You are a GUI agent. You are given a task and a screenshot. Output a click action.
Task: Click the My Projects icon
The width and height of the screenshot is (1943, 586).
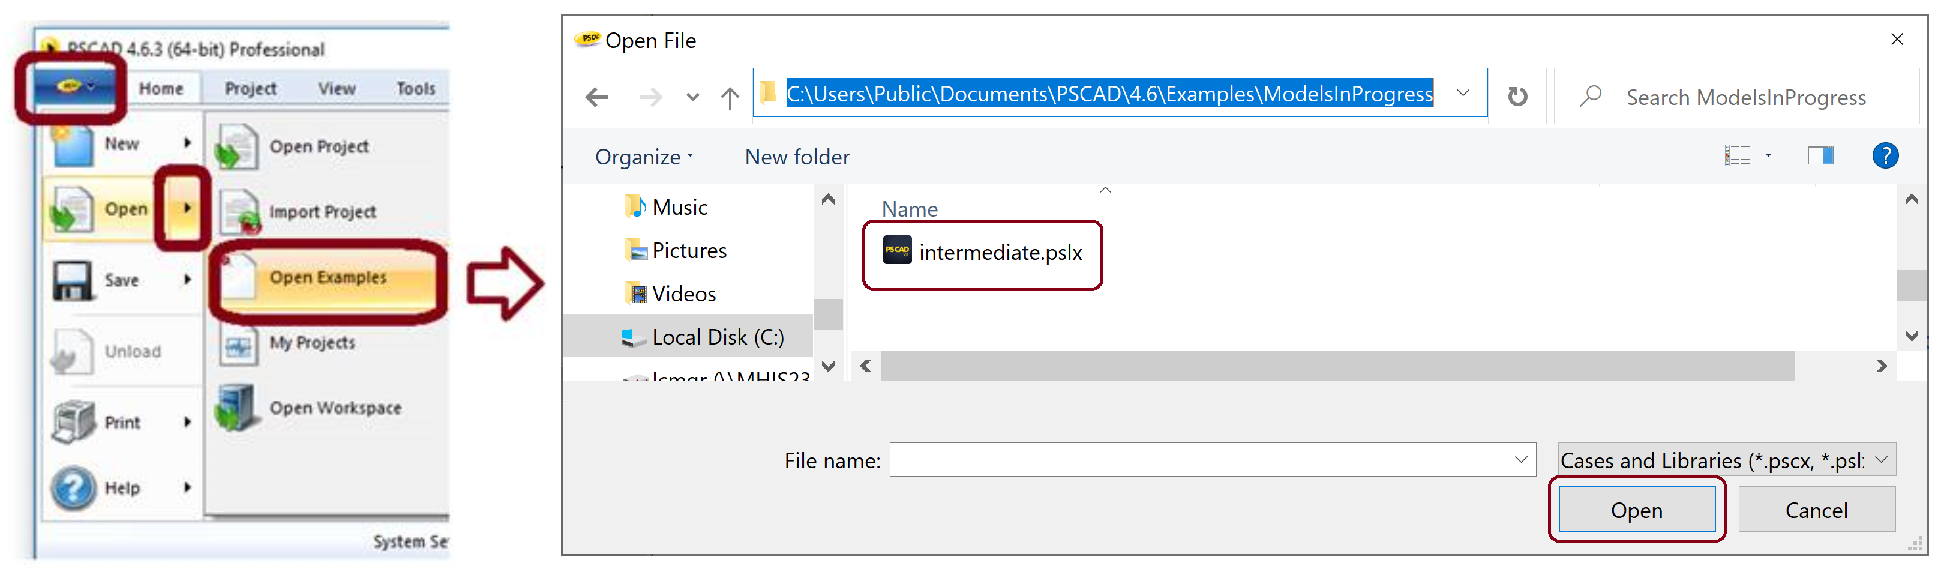238,346
